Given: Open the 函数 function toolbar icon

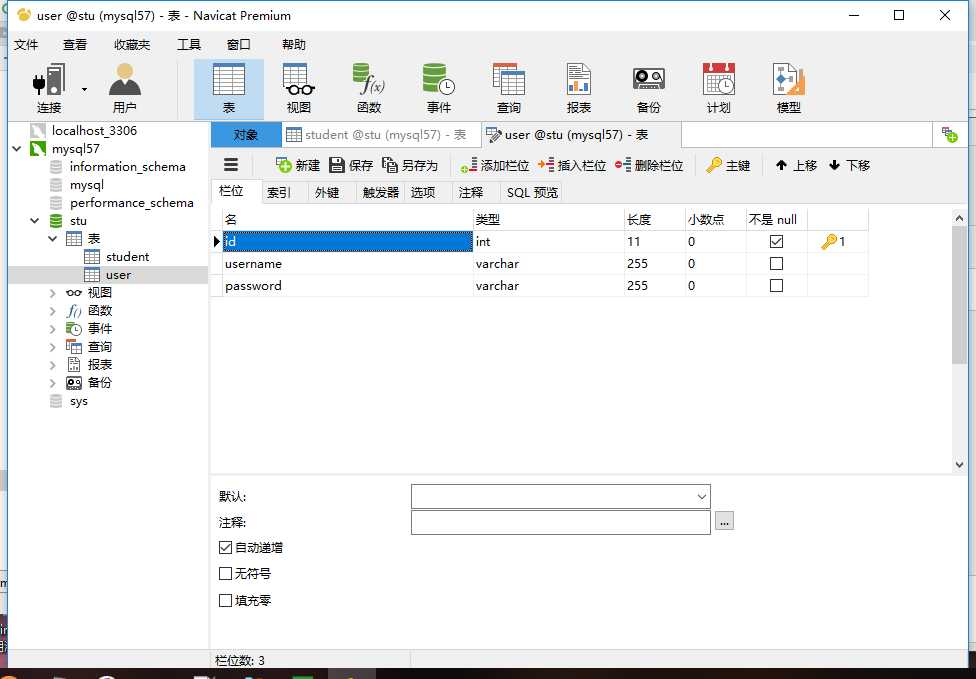Looking at the screenshot, I should point(369,88).
